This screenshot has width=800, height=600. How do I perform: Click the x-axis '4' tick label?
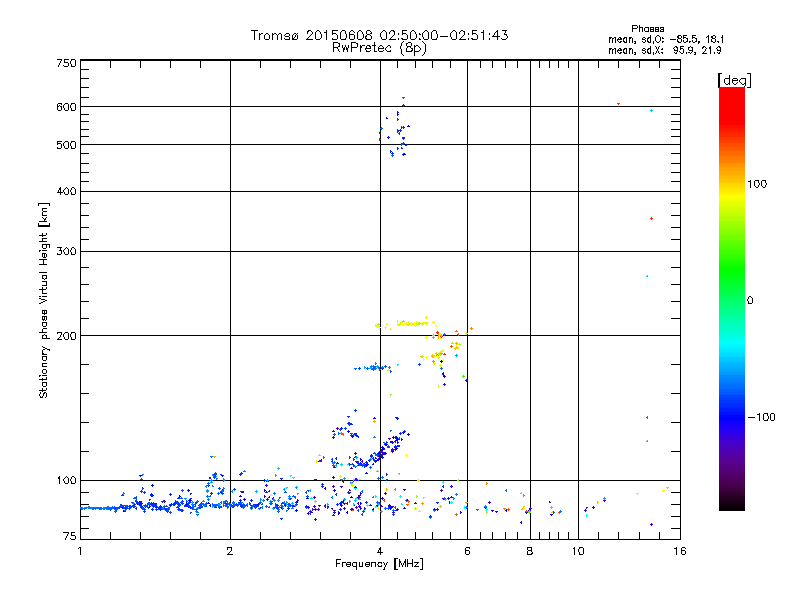pos(380,551)
